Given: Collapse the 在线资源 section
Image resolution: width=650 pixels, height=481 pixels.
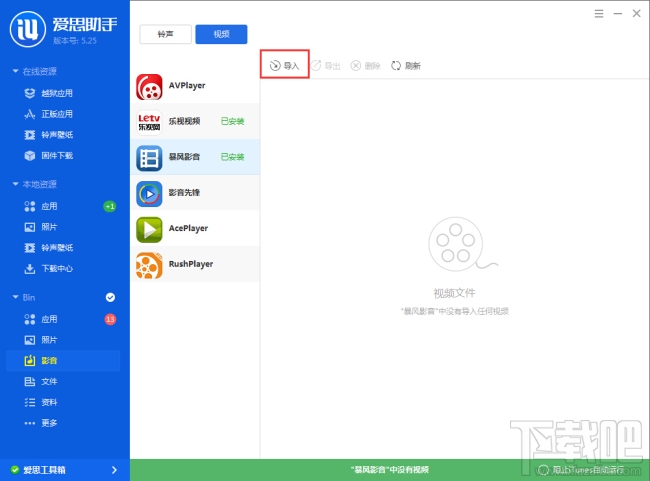Looking at the screenshot, I should (15, 71).
